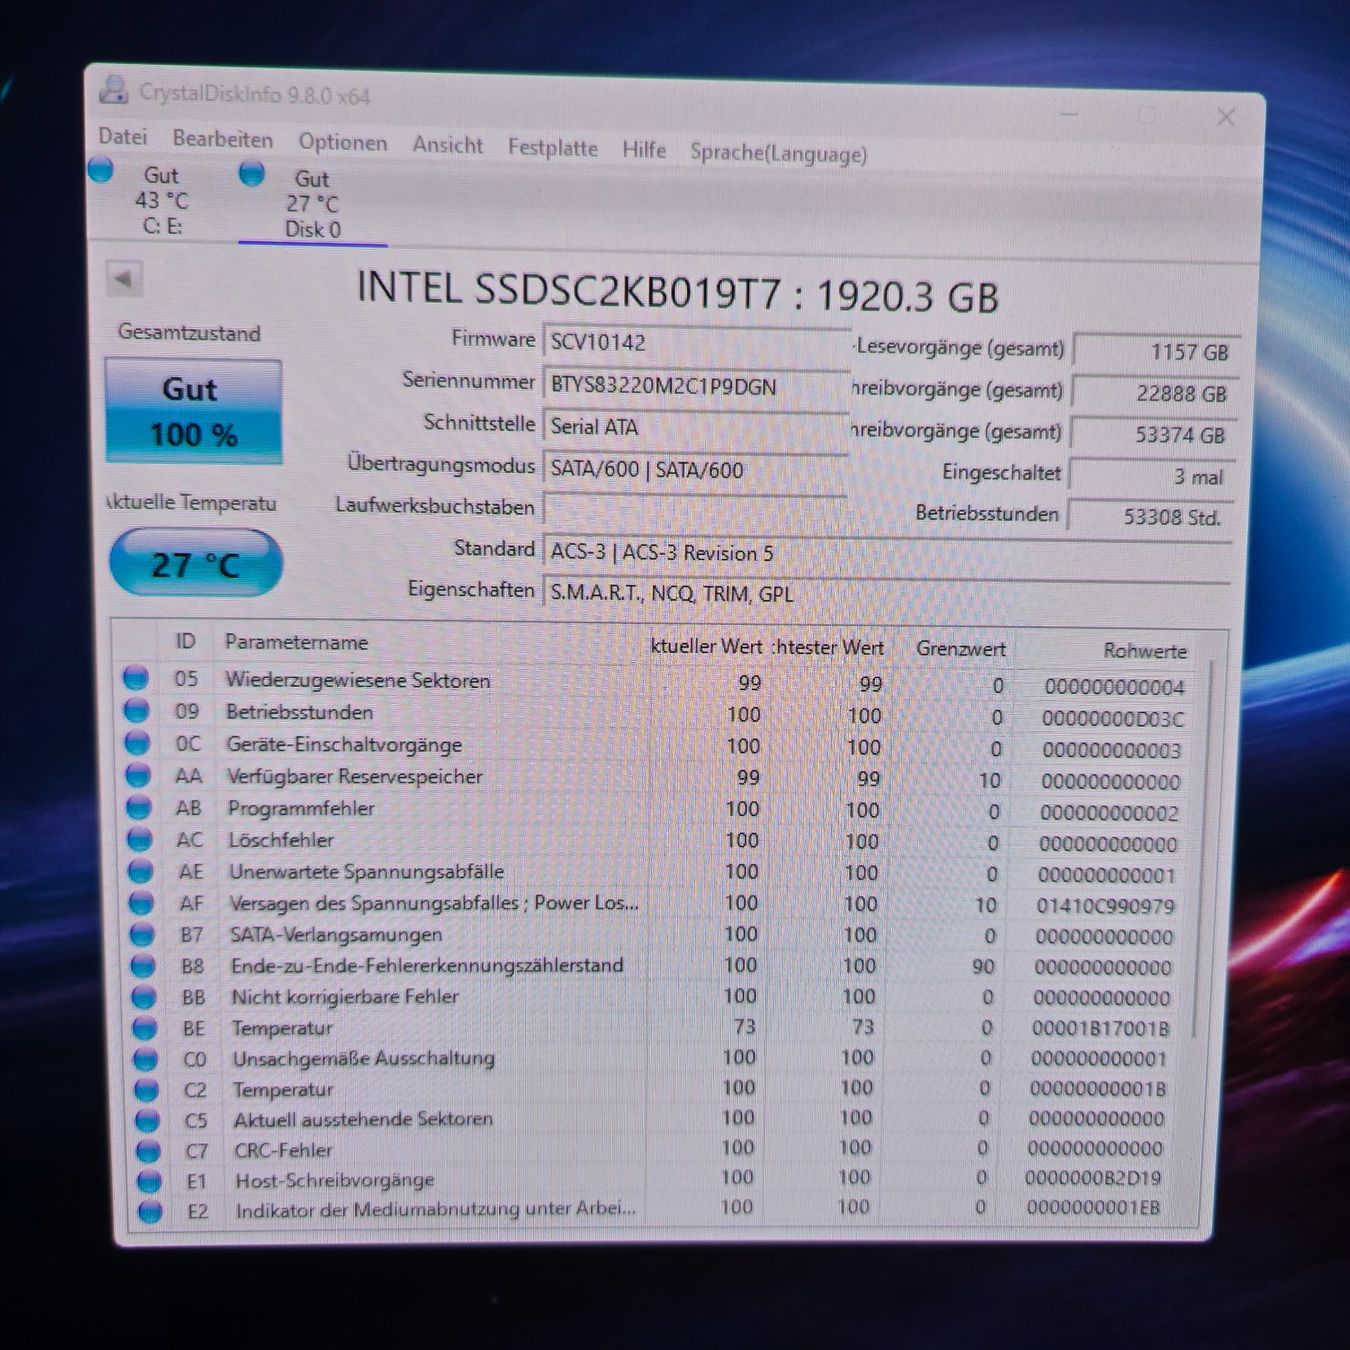Select SATA-Verlangsamungen parameter text
This screenshot has width=1350, height=1350.
[x=336, y=934]
